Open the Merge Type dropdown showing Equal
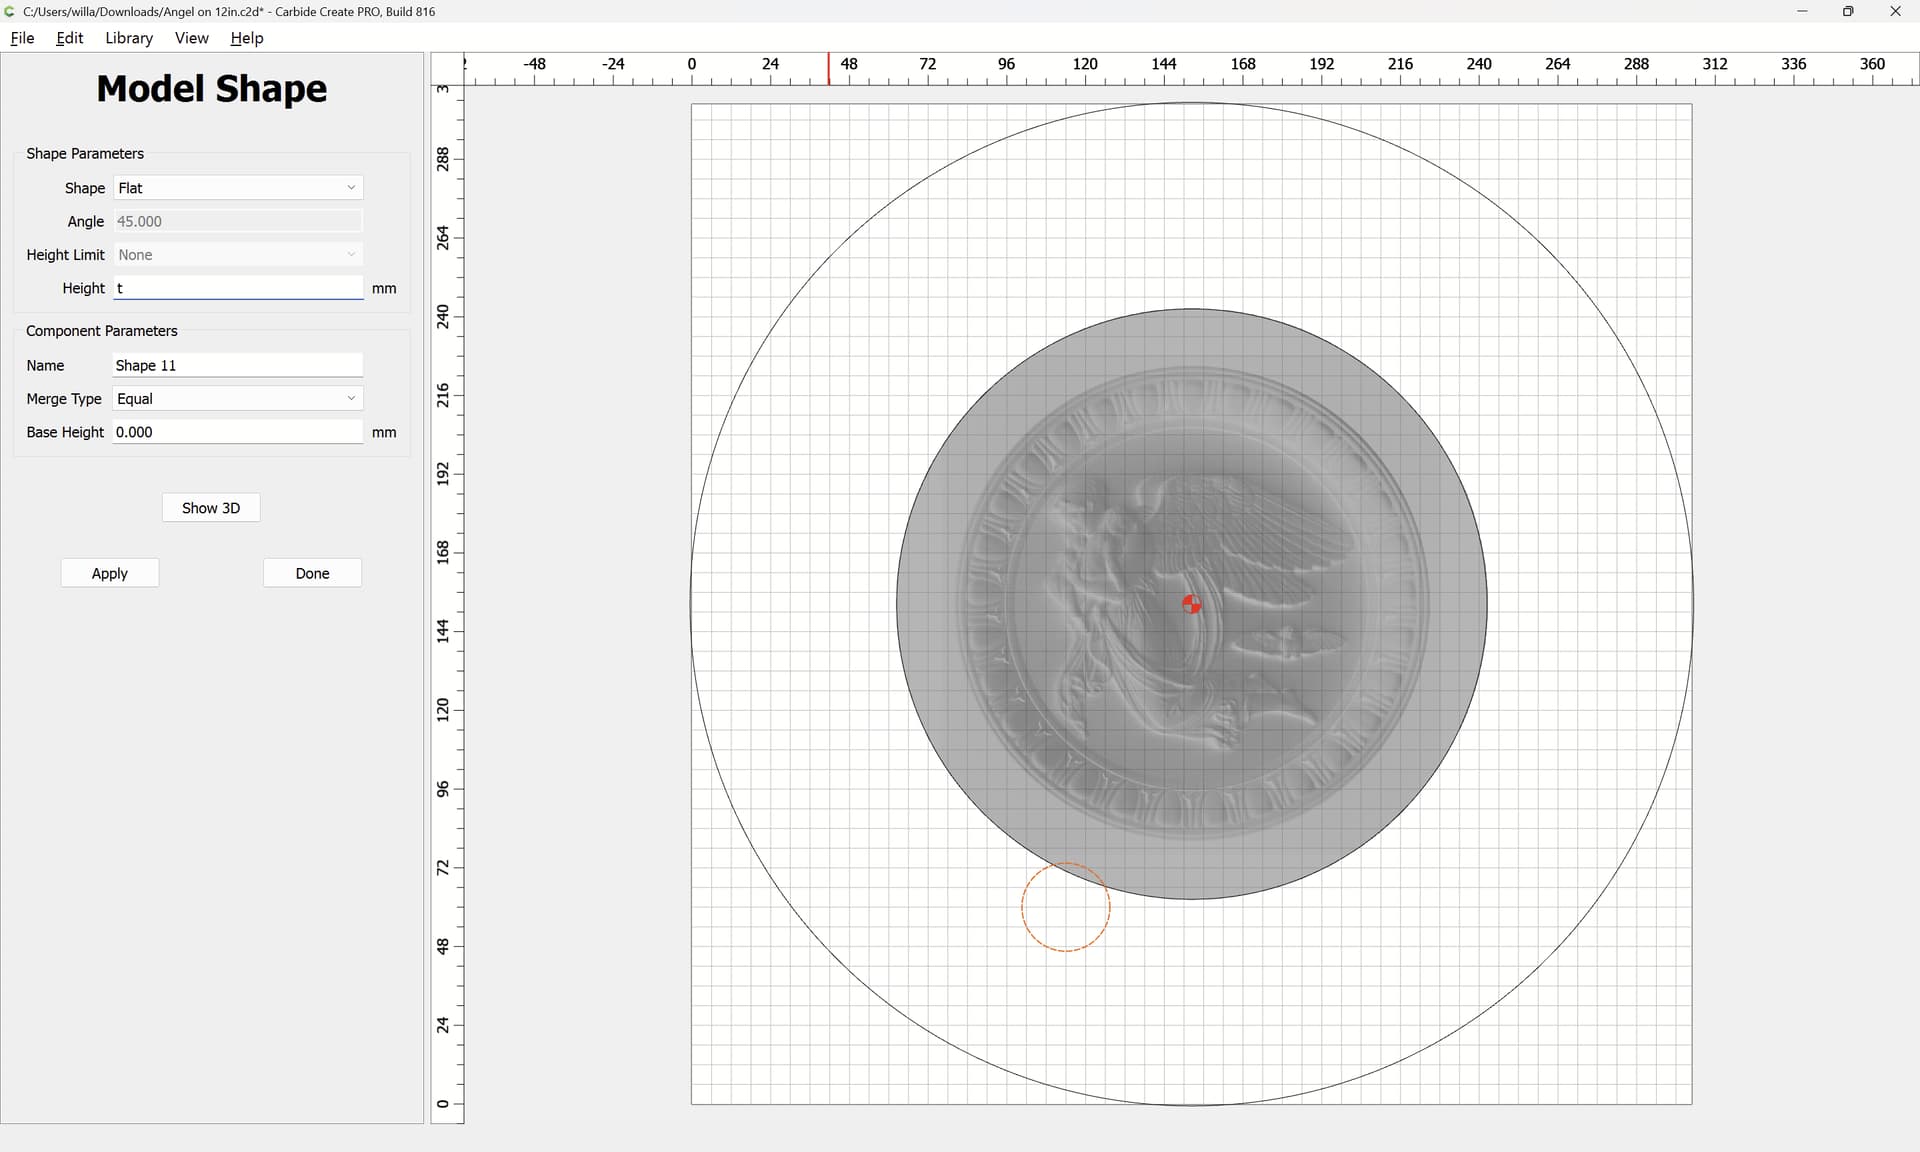Image resolution: width=1920 pixels, height=1152 pixels. pos(238,399)
